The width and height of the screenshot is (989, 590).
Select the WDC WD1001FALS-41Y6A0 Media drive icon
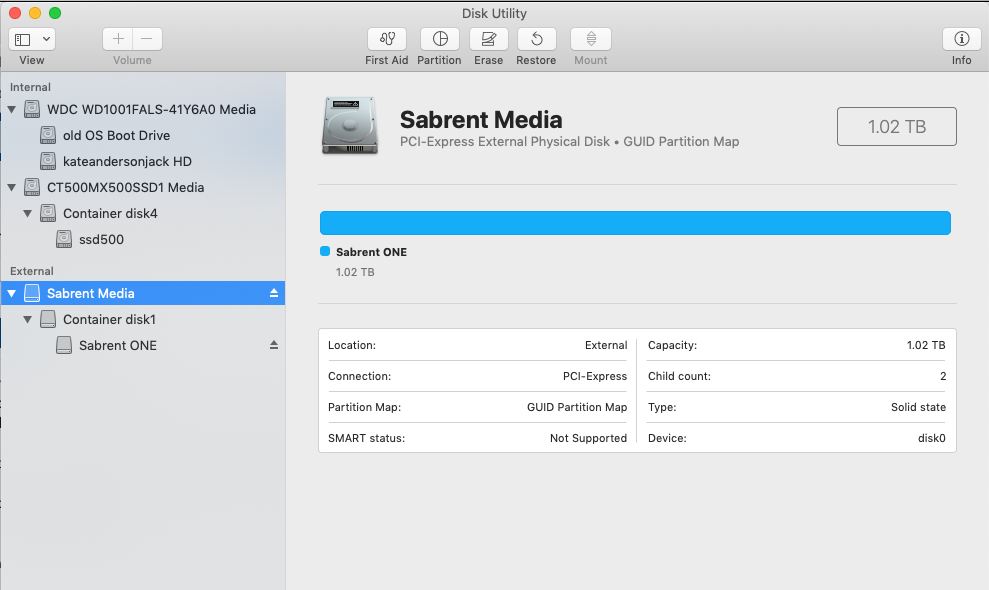pos(32,109)
